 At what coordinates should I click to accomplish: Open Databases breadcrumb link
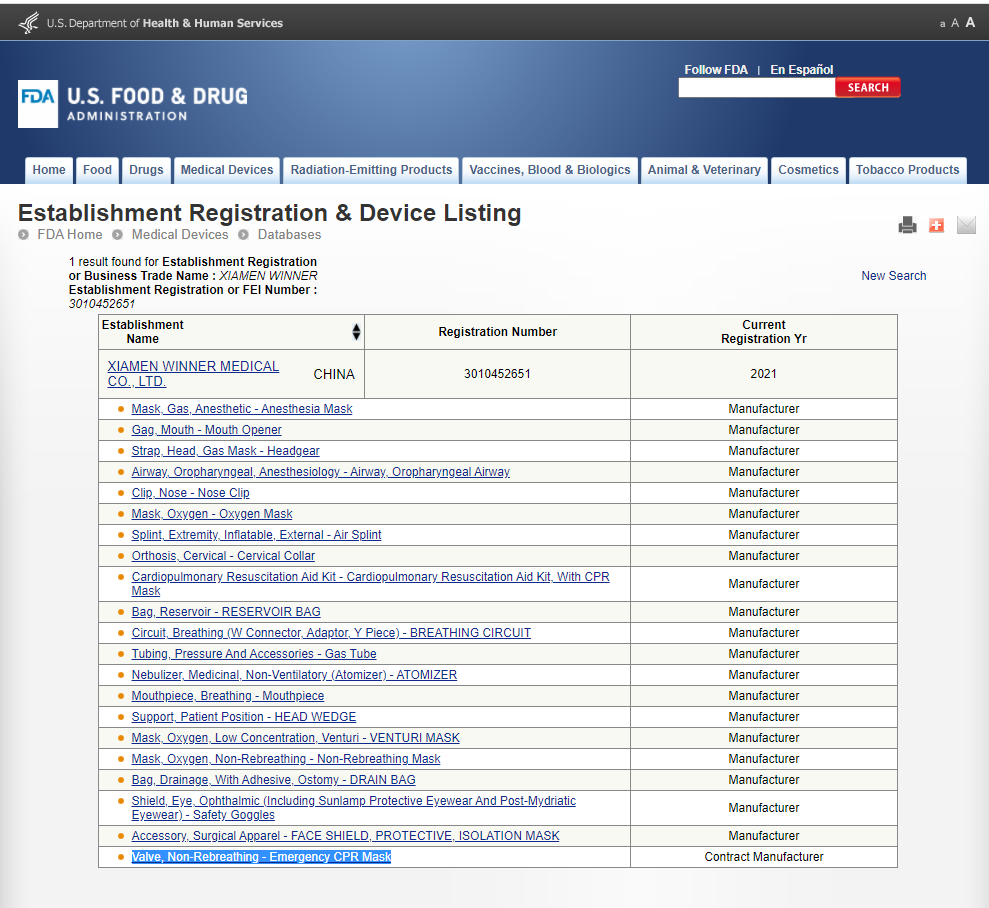[290, 235]
